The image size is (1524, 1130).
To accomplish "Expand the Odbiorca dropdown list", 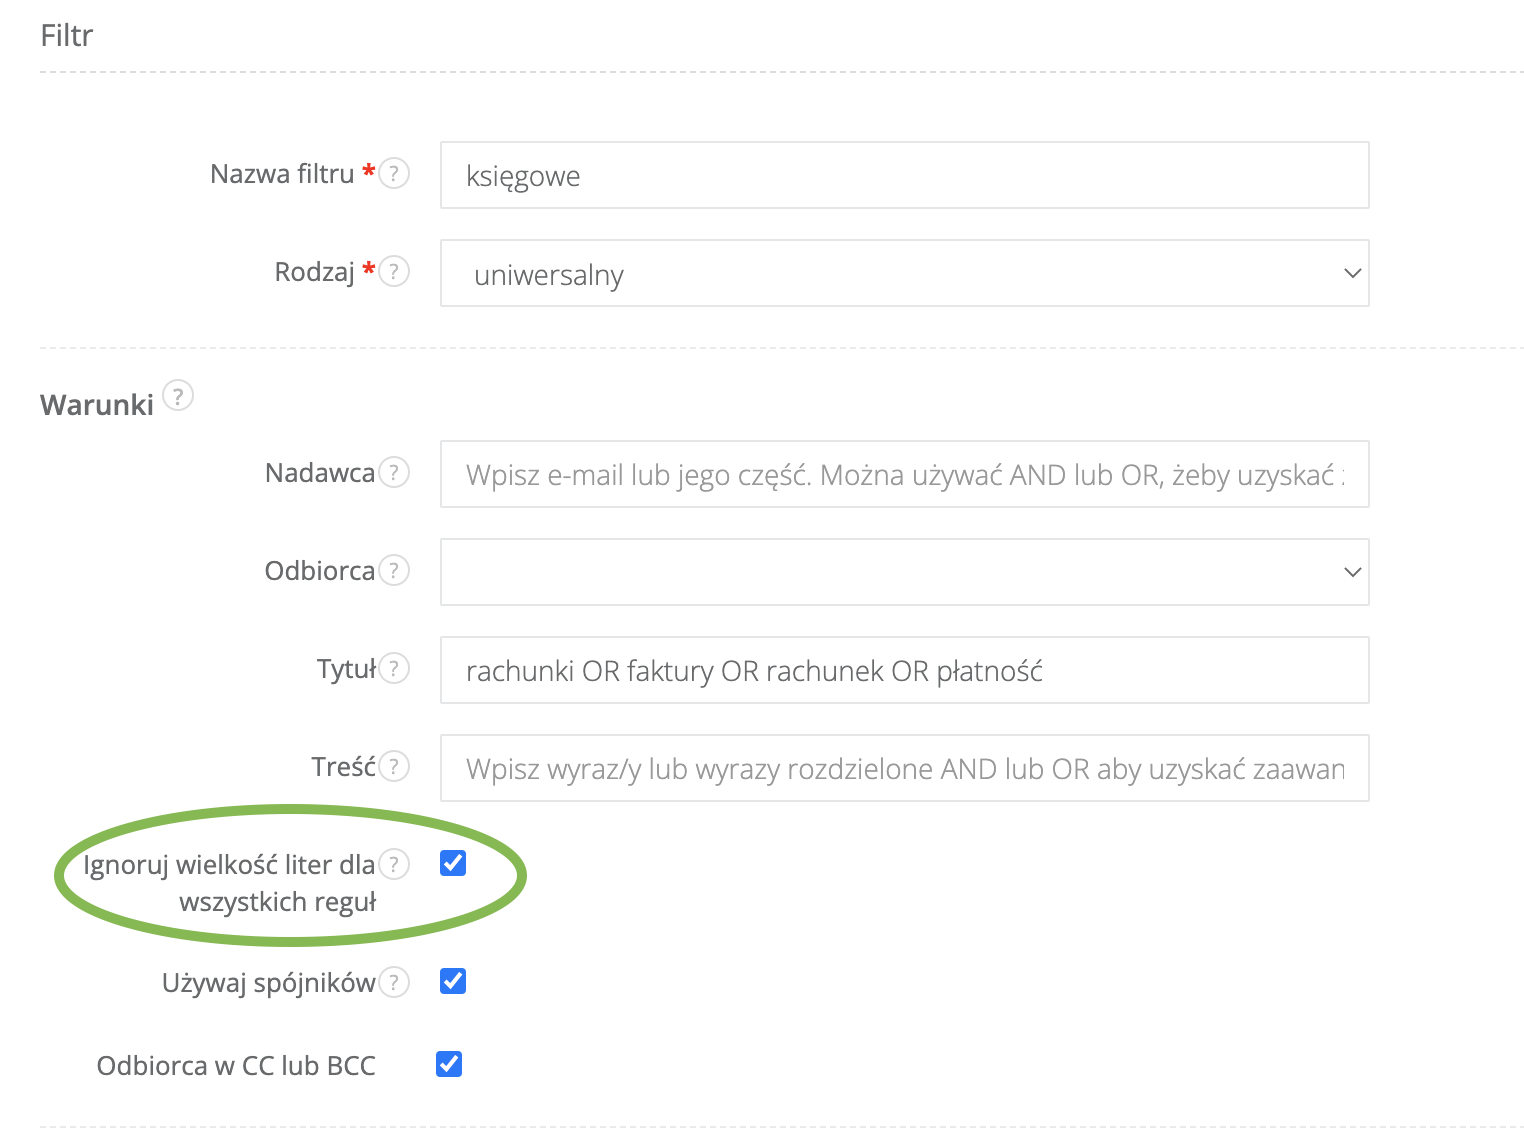I will click(x=904, y=572).
